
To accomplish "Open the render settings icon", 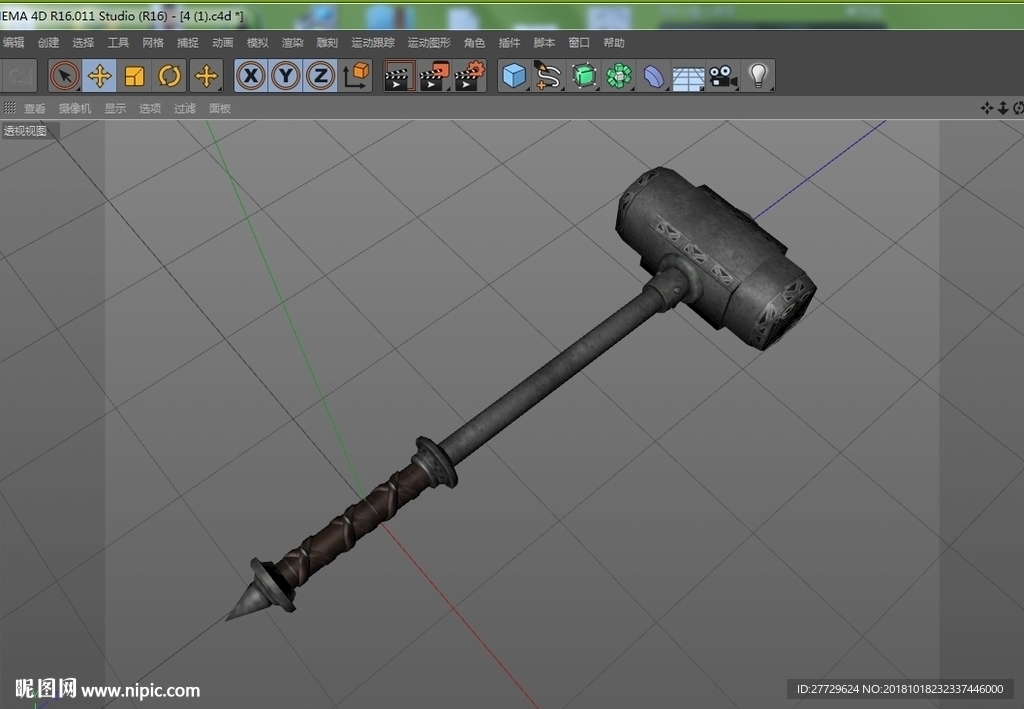I will click(470, 76).
